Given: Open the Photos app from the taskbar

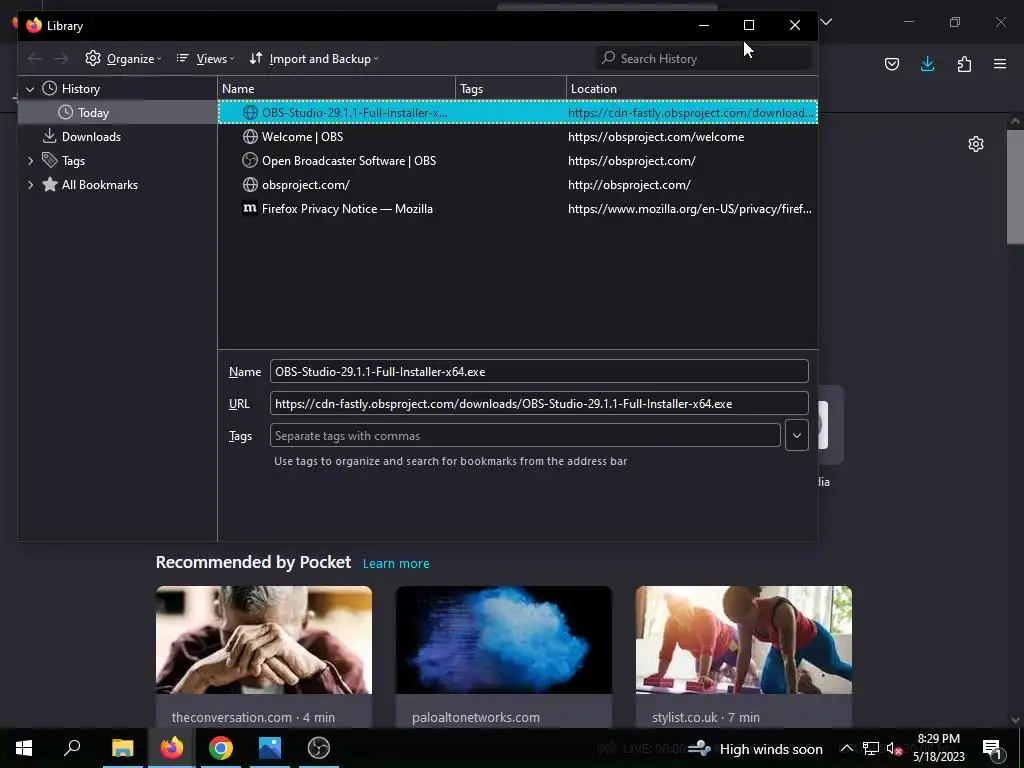Looking at the screenshot, I should pos(270,748).
